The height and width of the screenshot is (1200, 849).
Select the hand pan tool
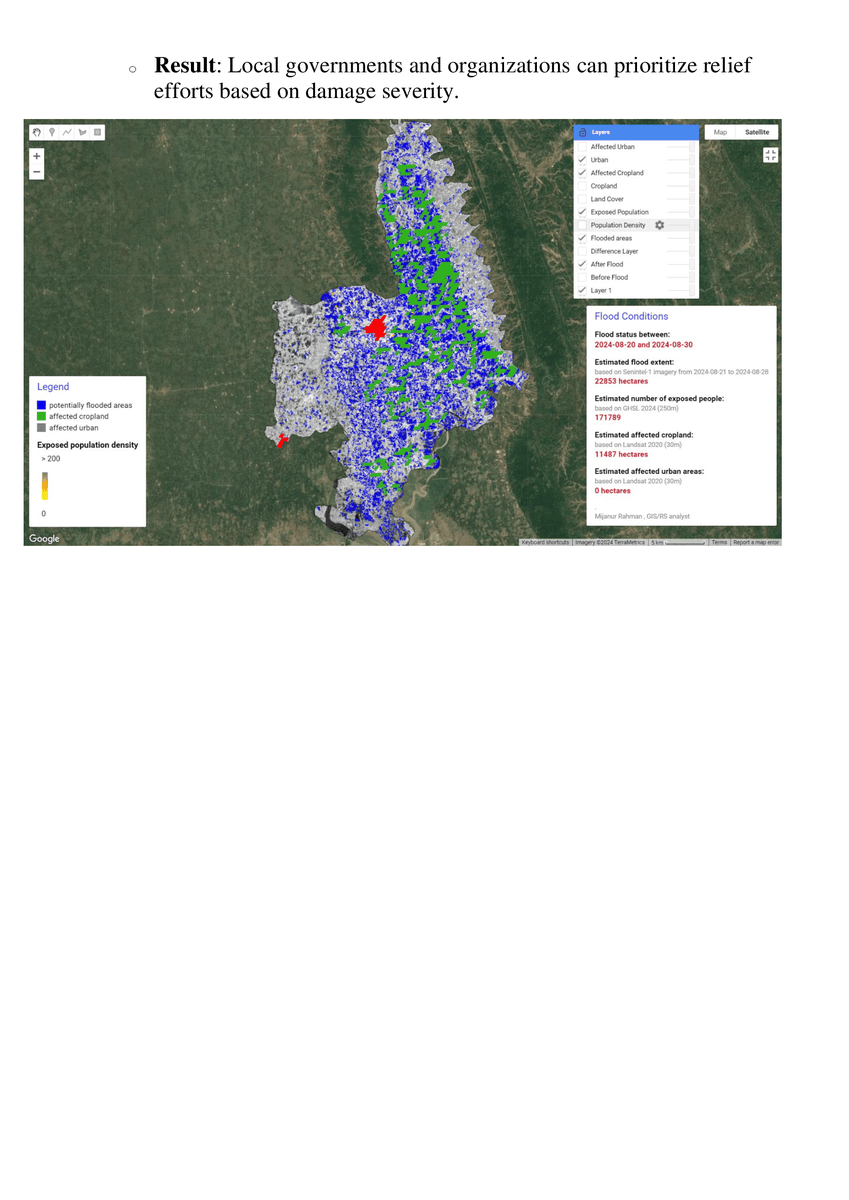coord(36,132)
